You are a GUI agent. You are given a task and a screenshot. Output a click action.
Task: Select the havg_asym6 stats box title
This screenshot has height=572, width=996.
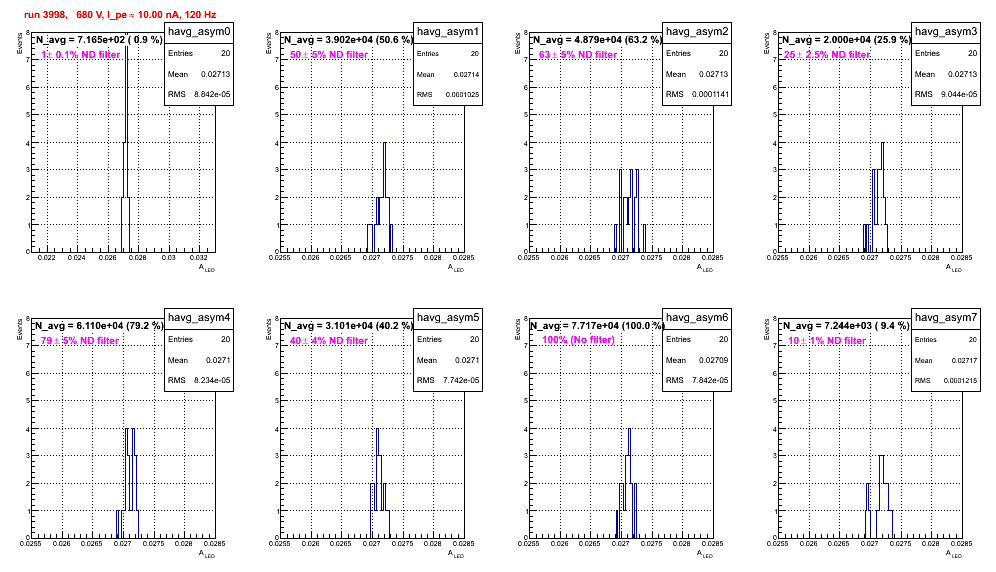(x=697, y=318)
